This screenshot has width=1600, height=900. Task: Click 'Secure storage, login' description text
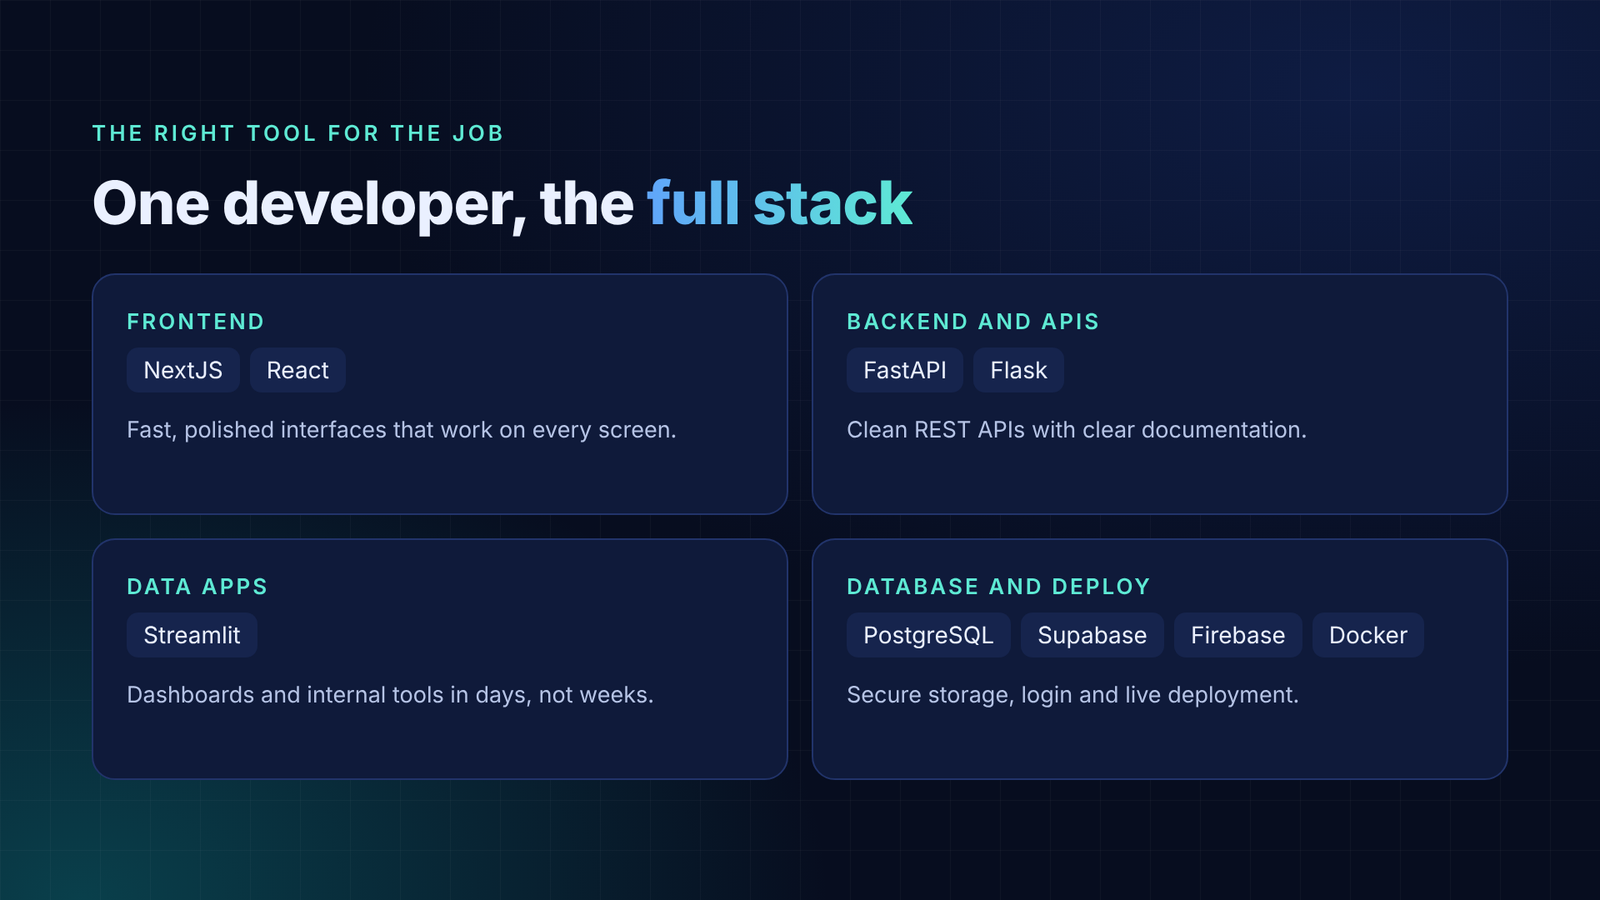1073,695
